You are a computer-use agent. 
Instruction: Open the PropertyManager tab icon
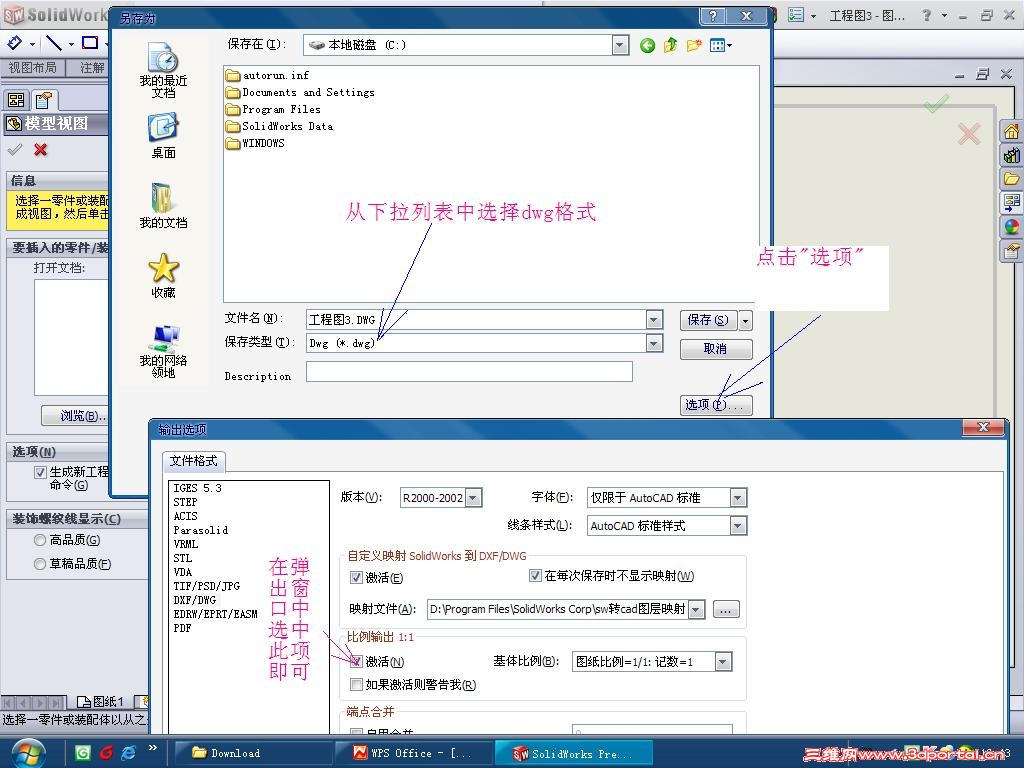pyautogui.click(x=44, y=100)
